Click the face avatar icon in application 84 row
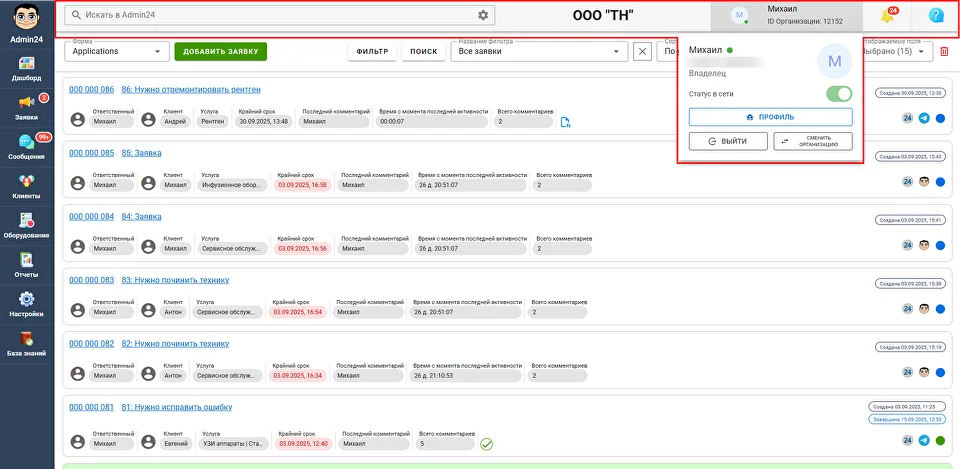Image resolution: width=960 pixels, height=469 pixels. tap(924, 246)
